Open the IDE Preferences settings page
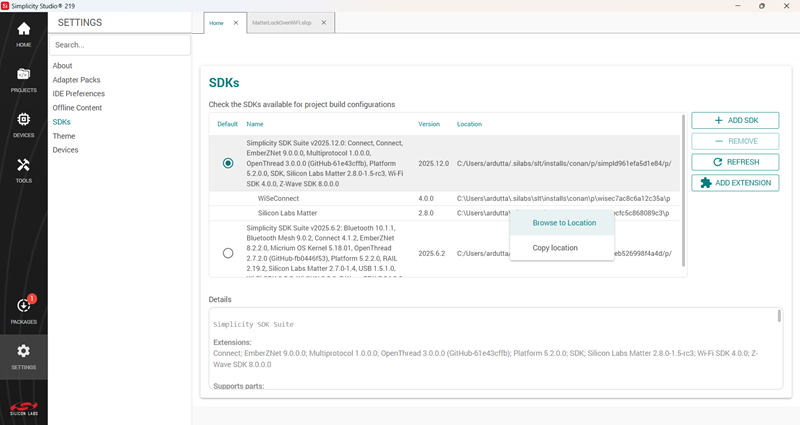800x425 pixels. pyautogui.click(x=79, y=94)
